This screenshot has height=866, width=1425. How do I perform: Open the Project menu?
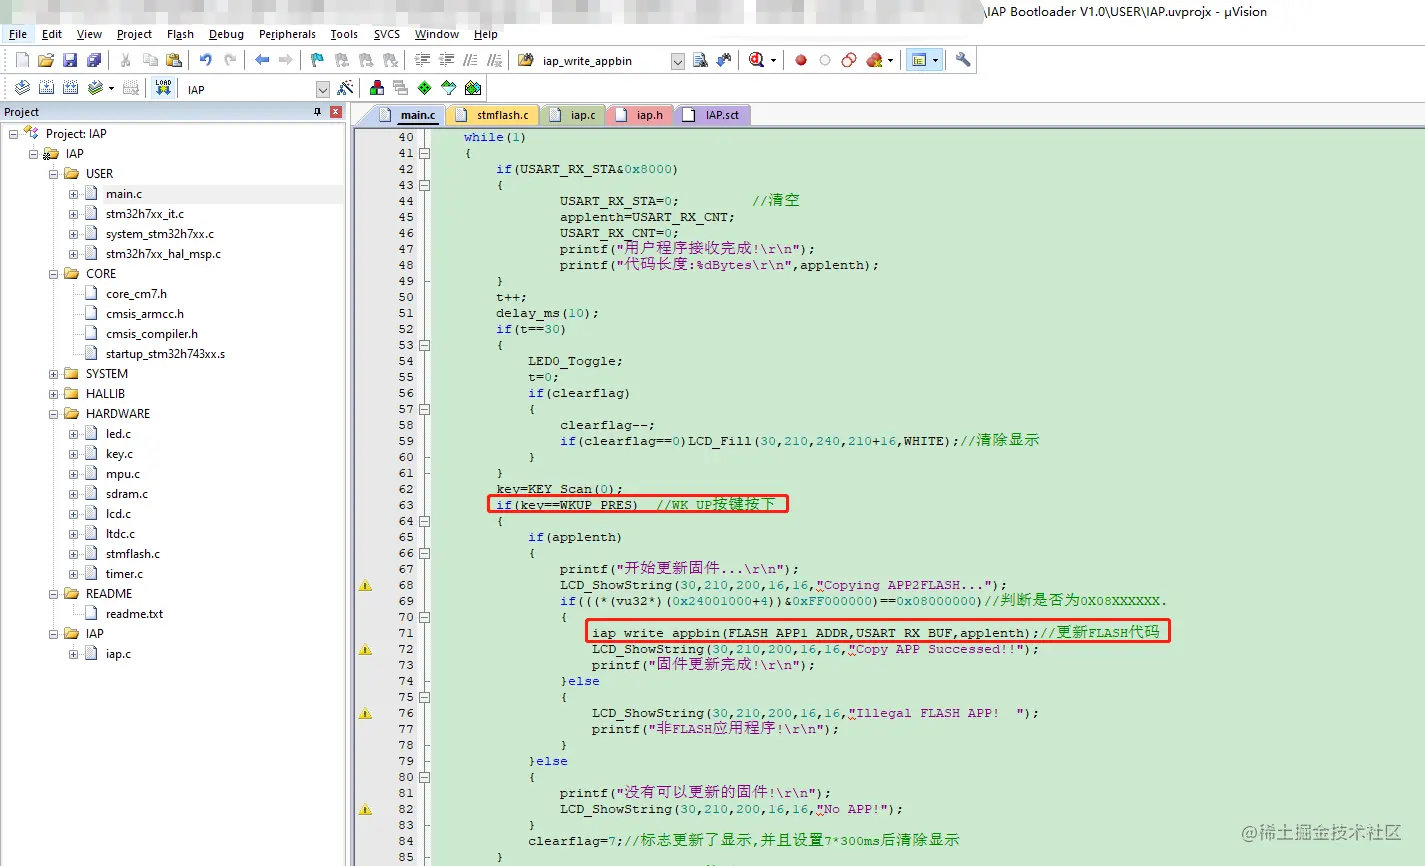pos(134,34)
